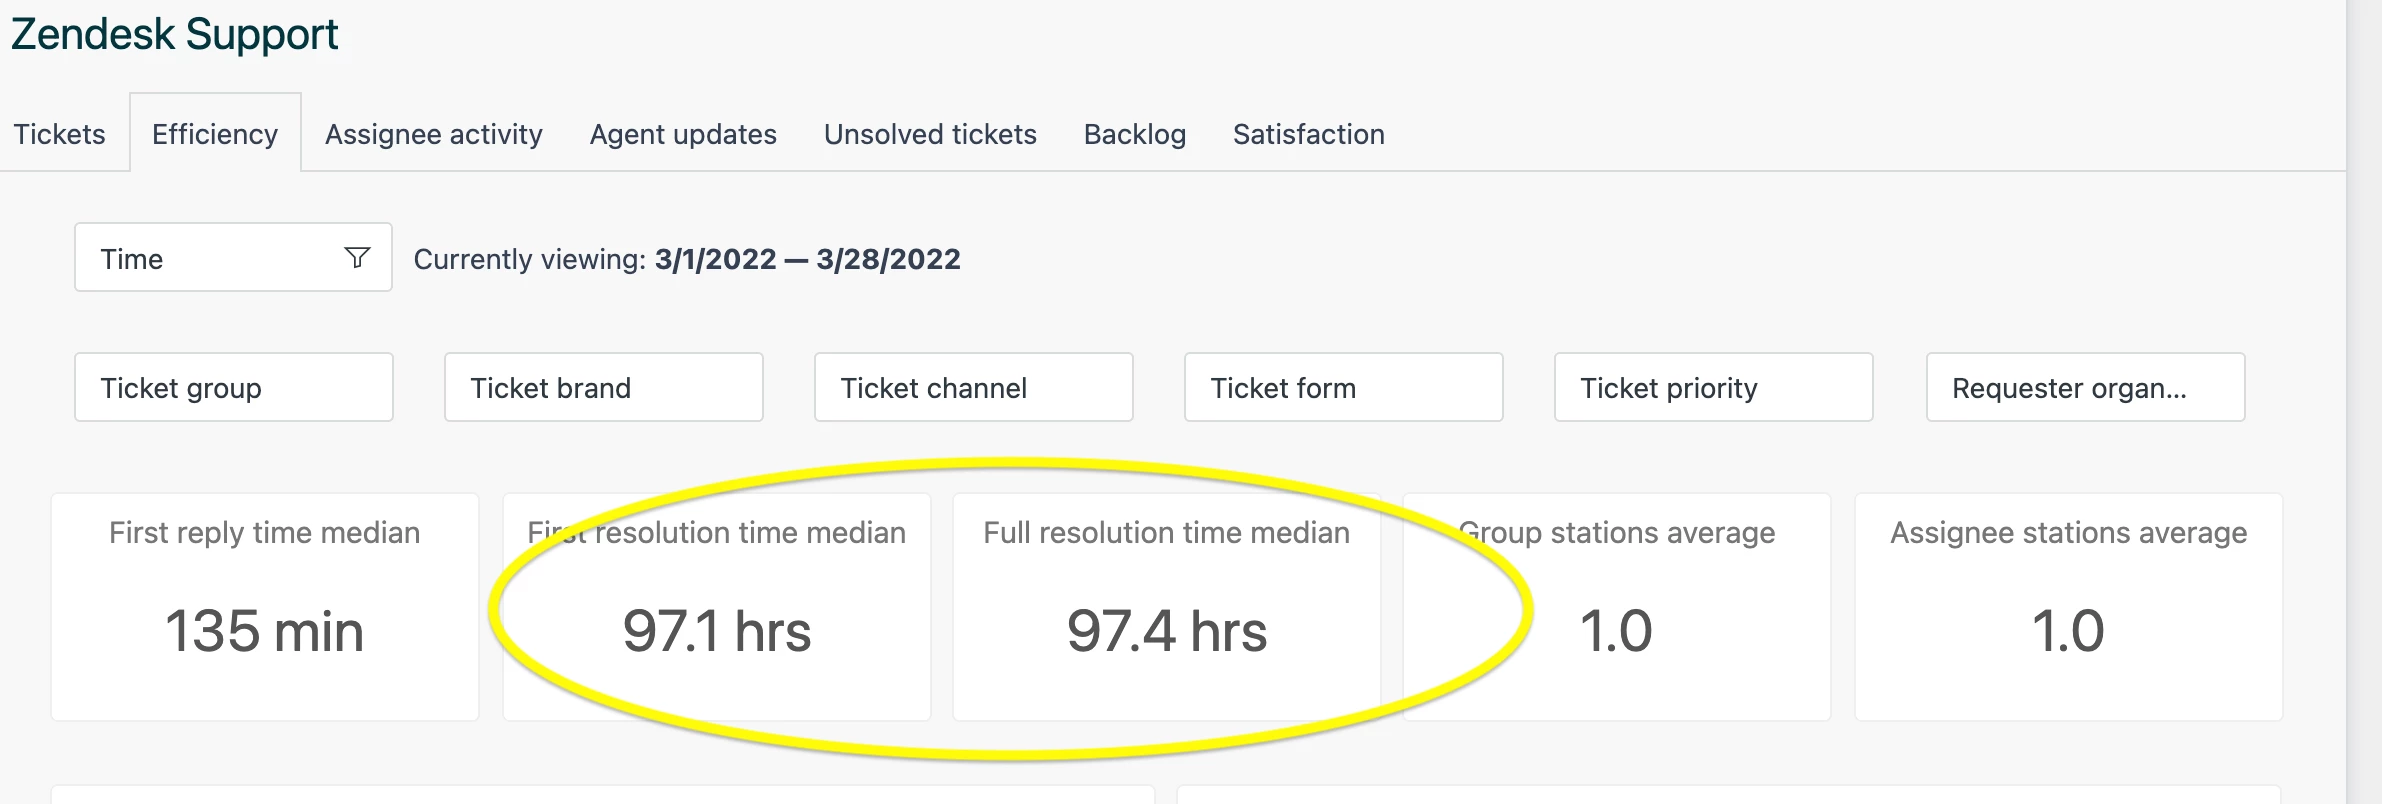Viewport: 2382px width, 804px height.
Task: Switch to the Tickets tab
Action: coord(59,134)
